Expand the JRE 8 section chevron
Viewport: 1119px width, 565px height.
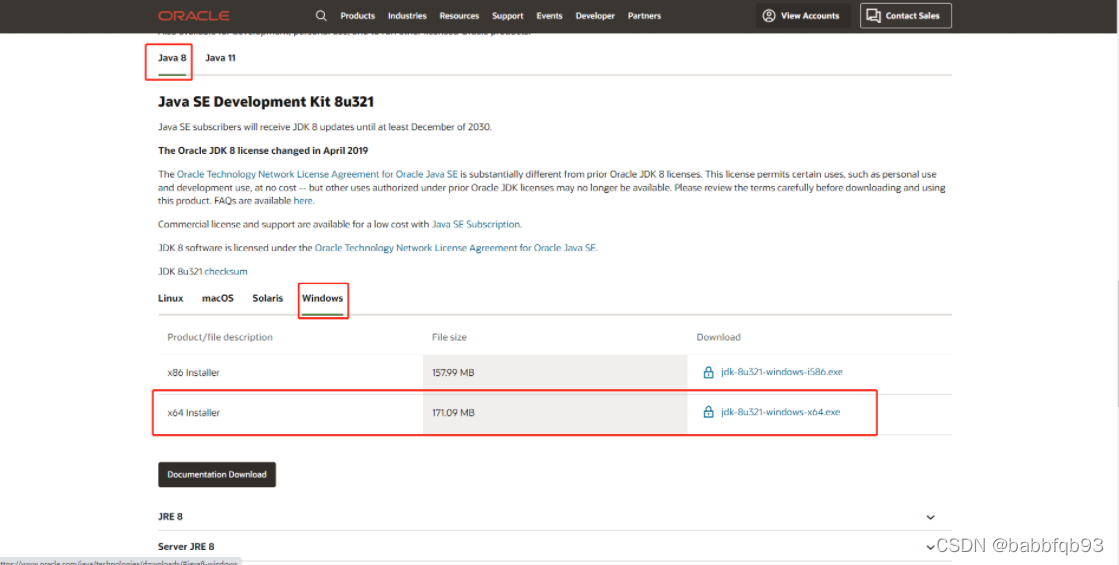coord(930,517)
